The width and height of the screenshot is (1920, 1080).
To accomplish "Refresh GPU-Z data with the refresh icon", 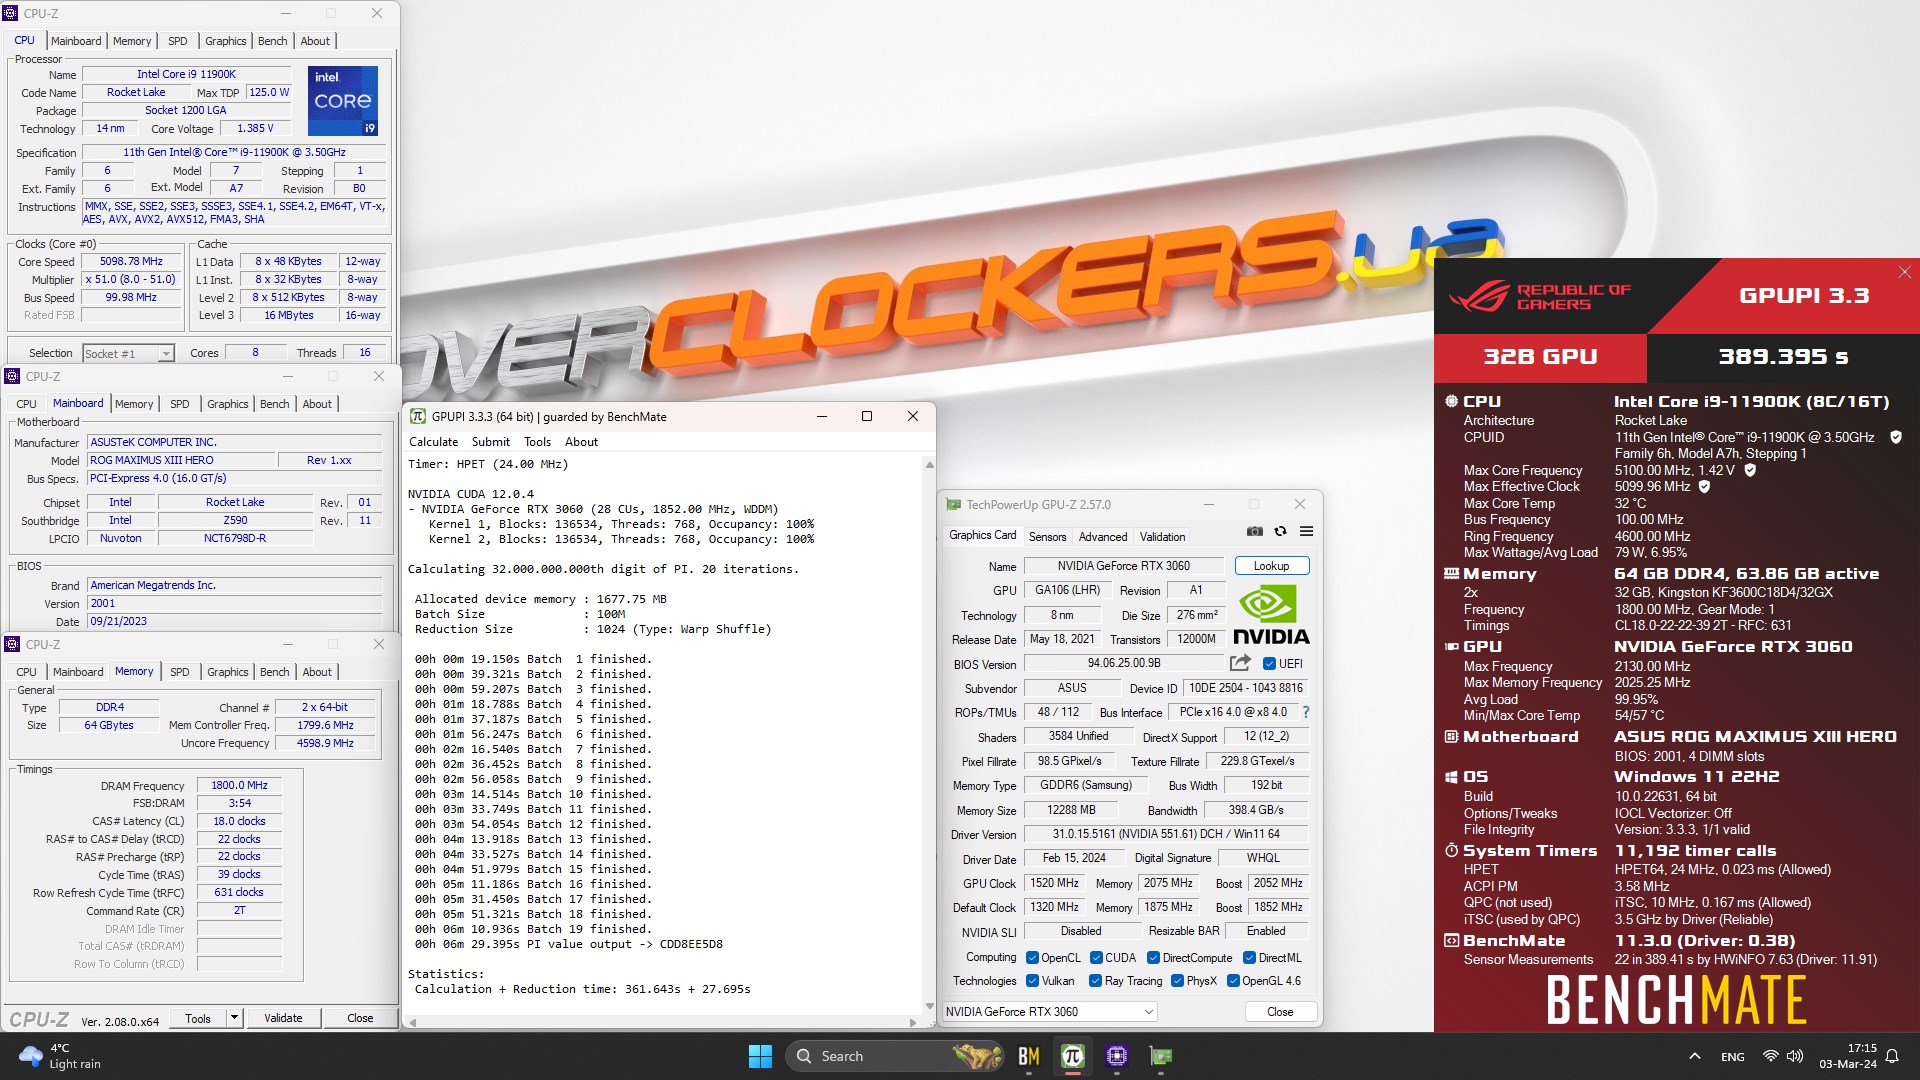I will click(x=1280, y=531).
